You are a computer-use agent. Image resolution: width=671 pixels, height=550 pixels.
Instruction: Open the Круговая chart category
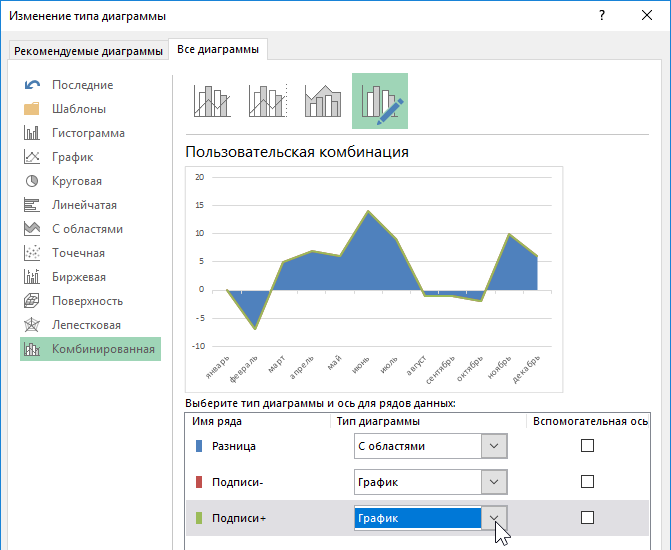click(x=76, y=181)
